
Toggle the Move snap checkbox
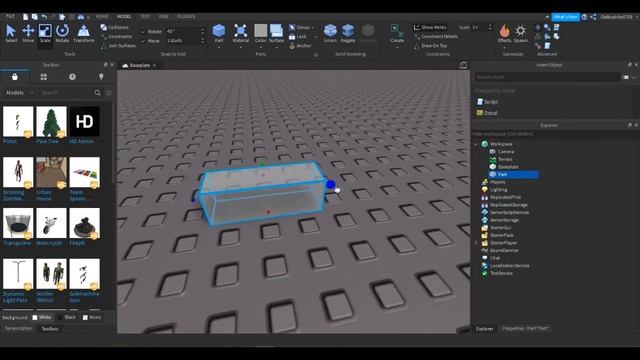[143, 41]
